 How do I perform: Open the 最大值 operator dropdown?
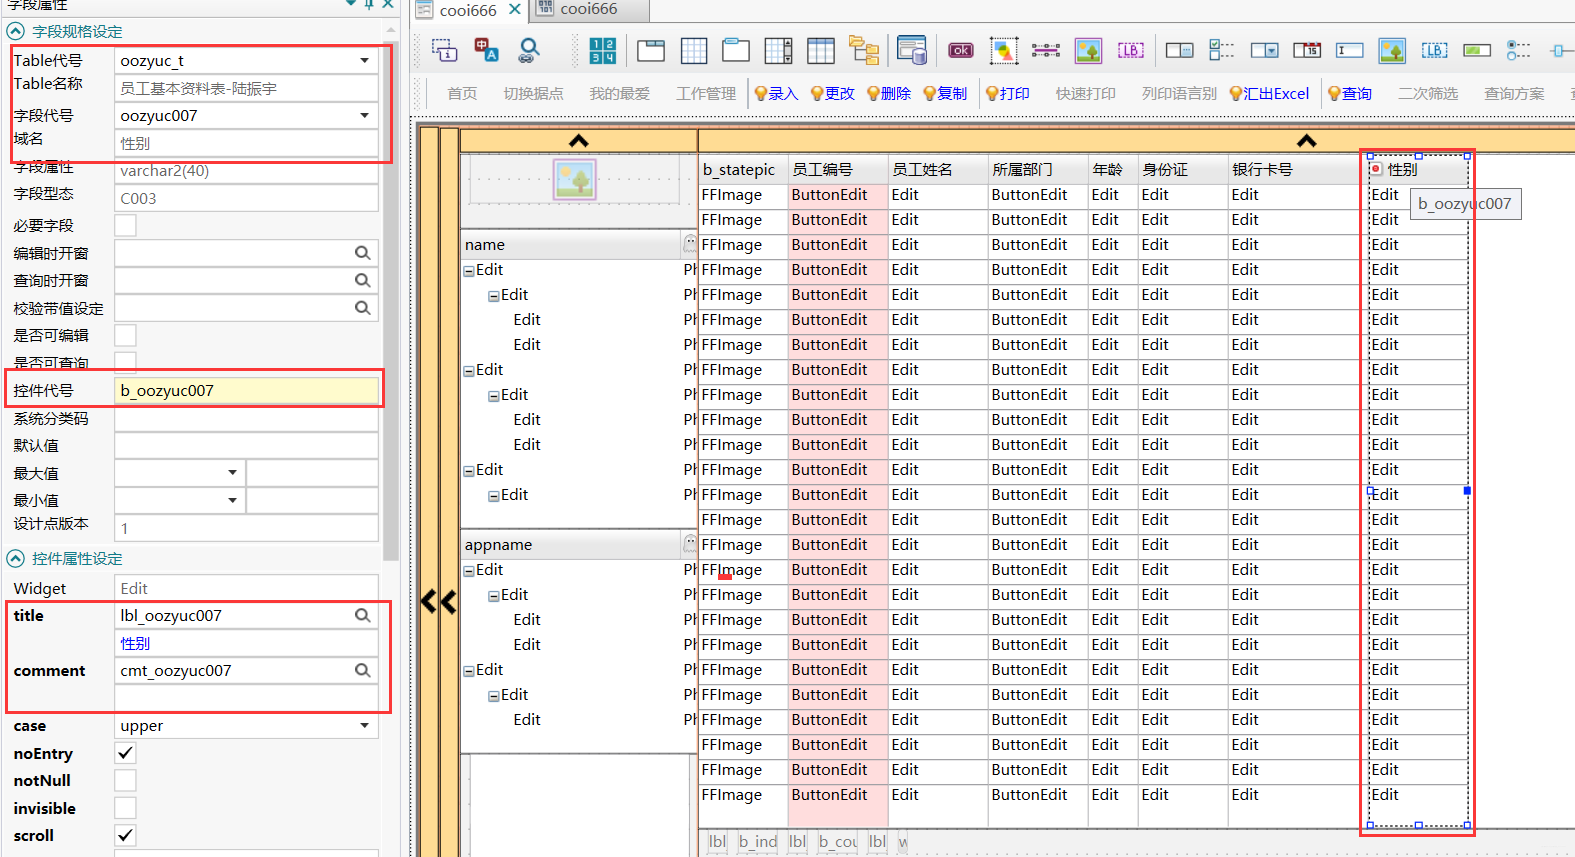pos(232,473)
